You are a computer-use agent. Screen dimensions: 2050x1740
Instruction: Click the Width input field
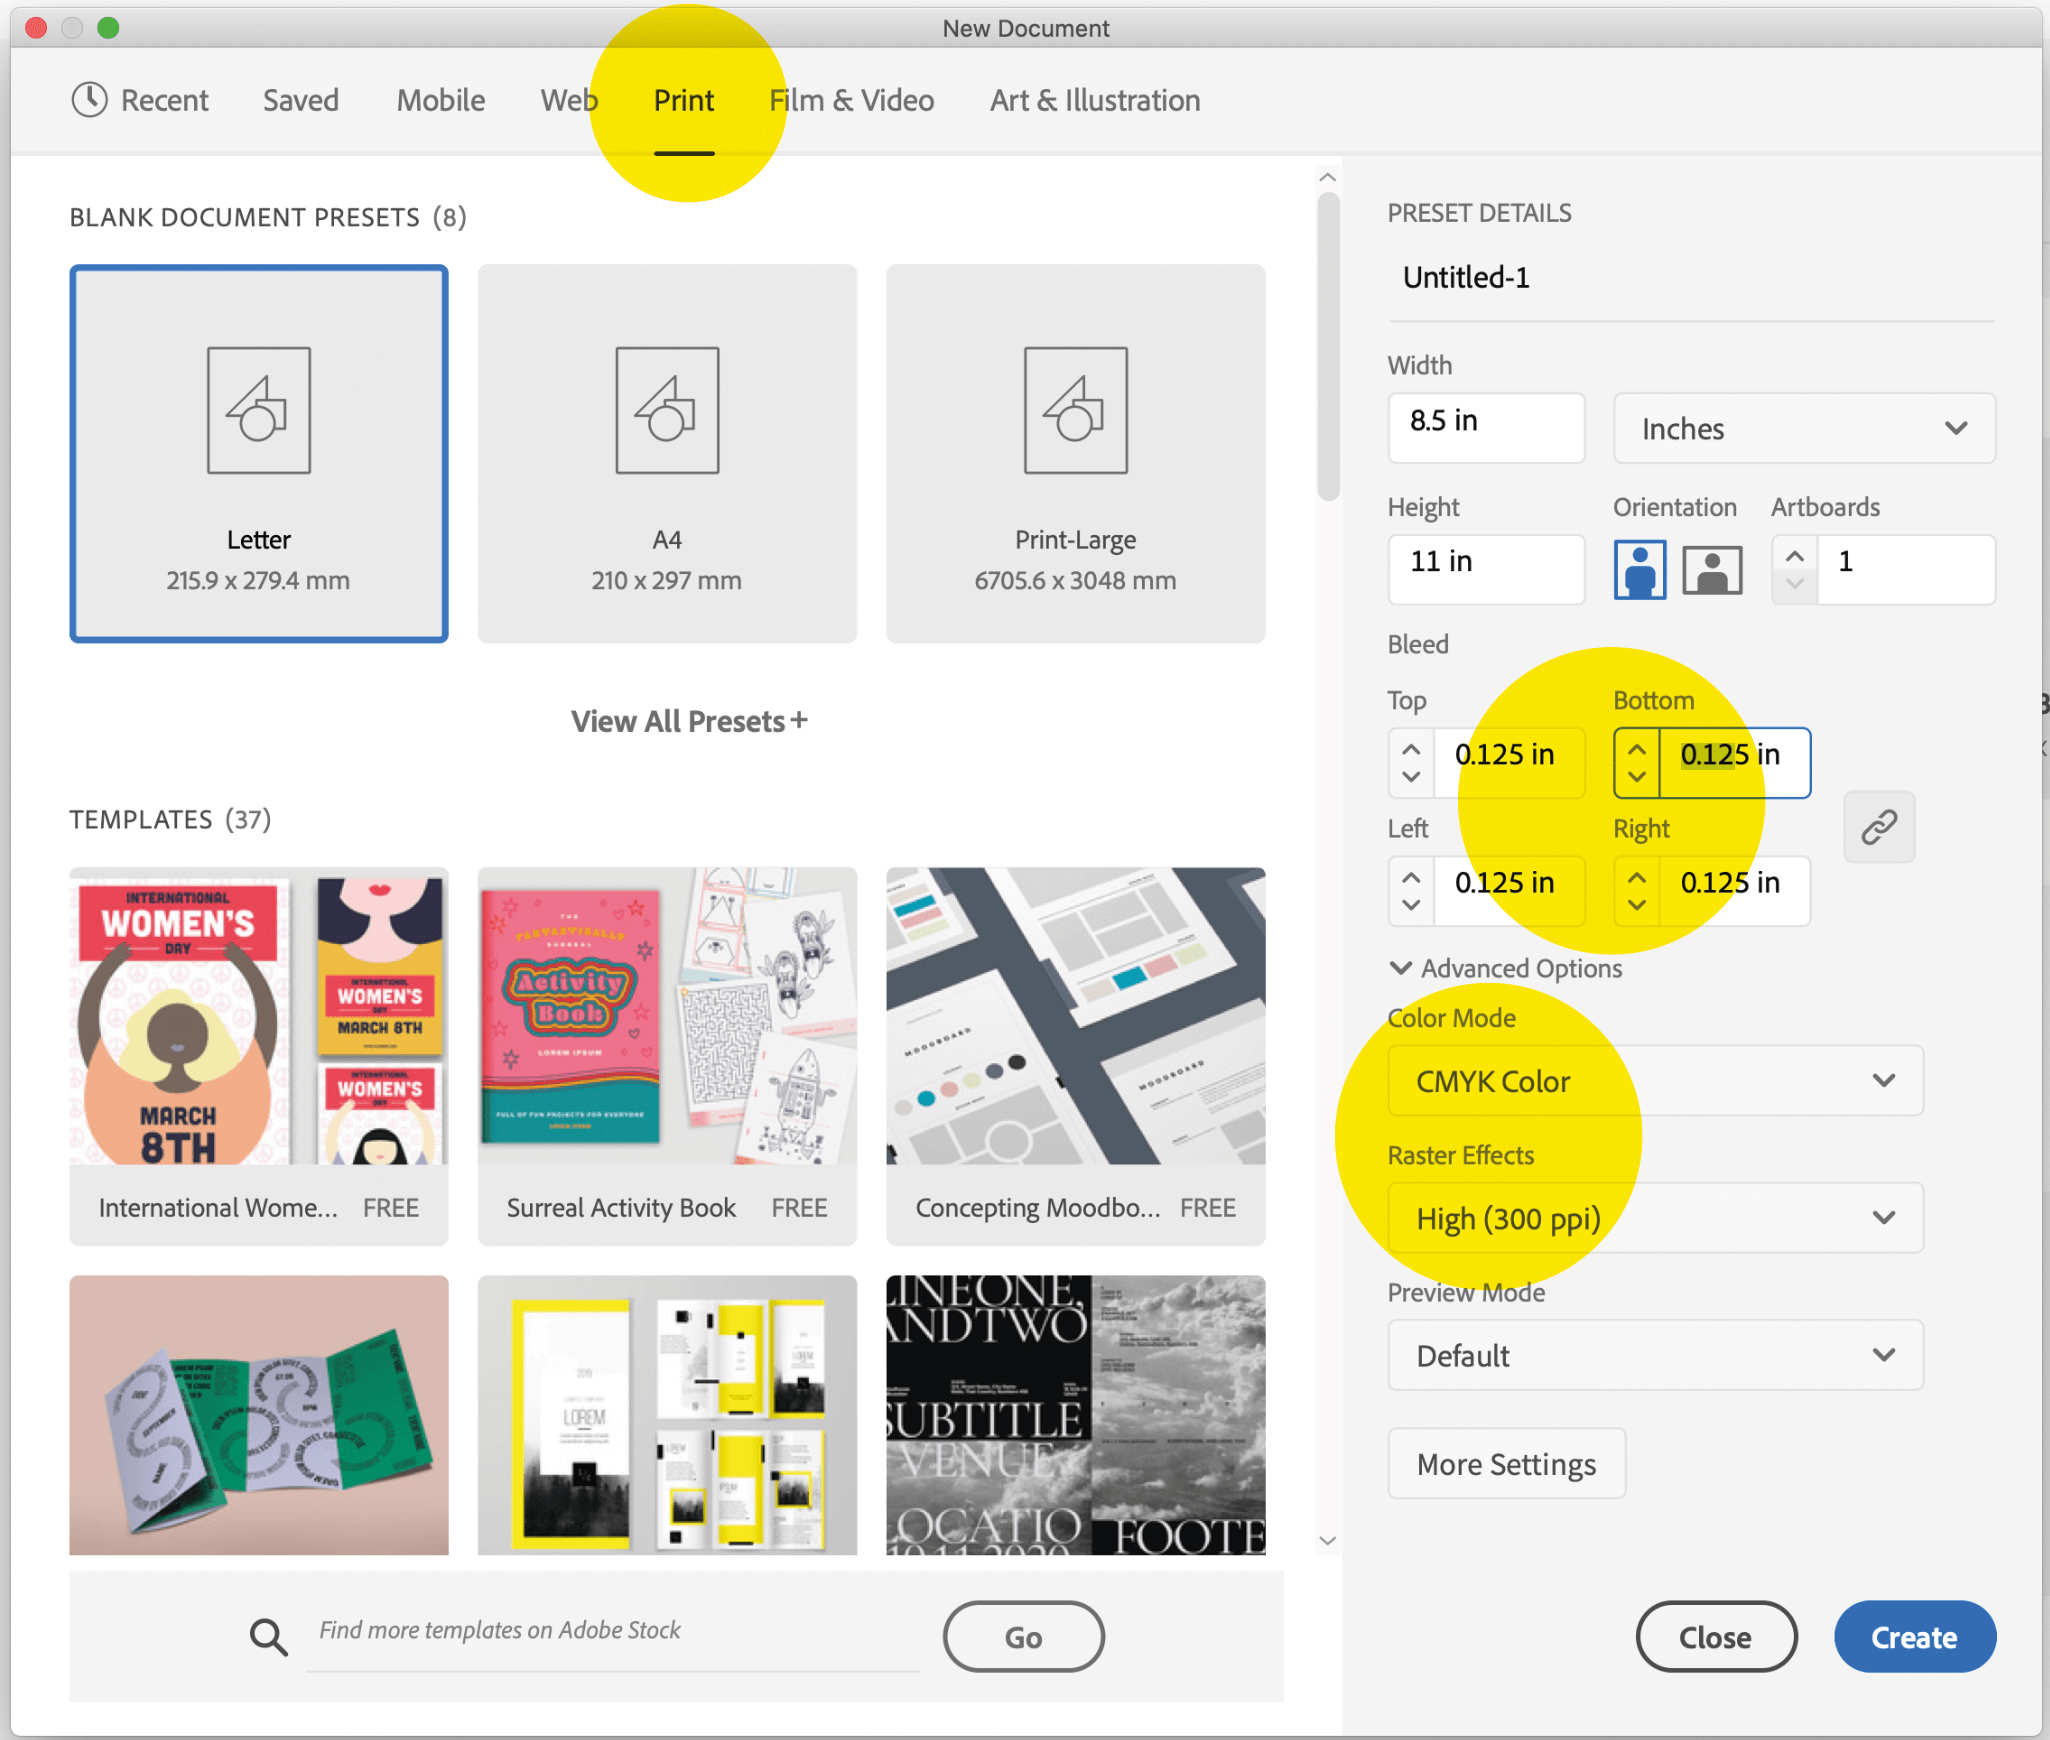1485,429
